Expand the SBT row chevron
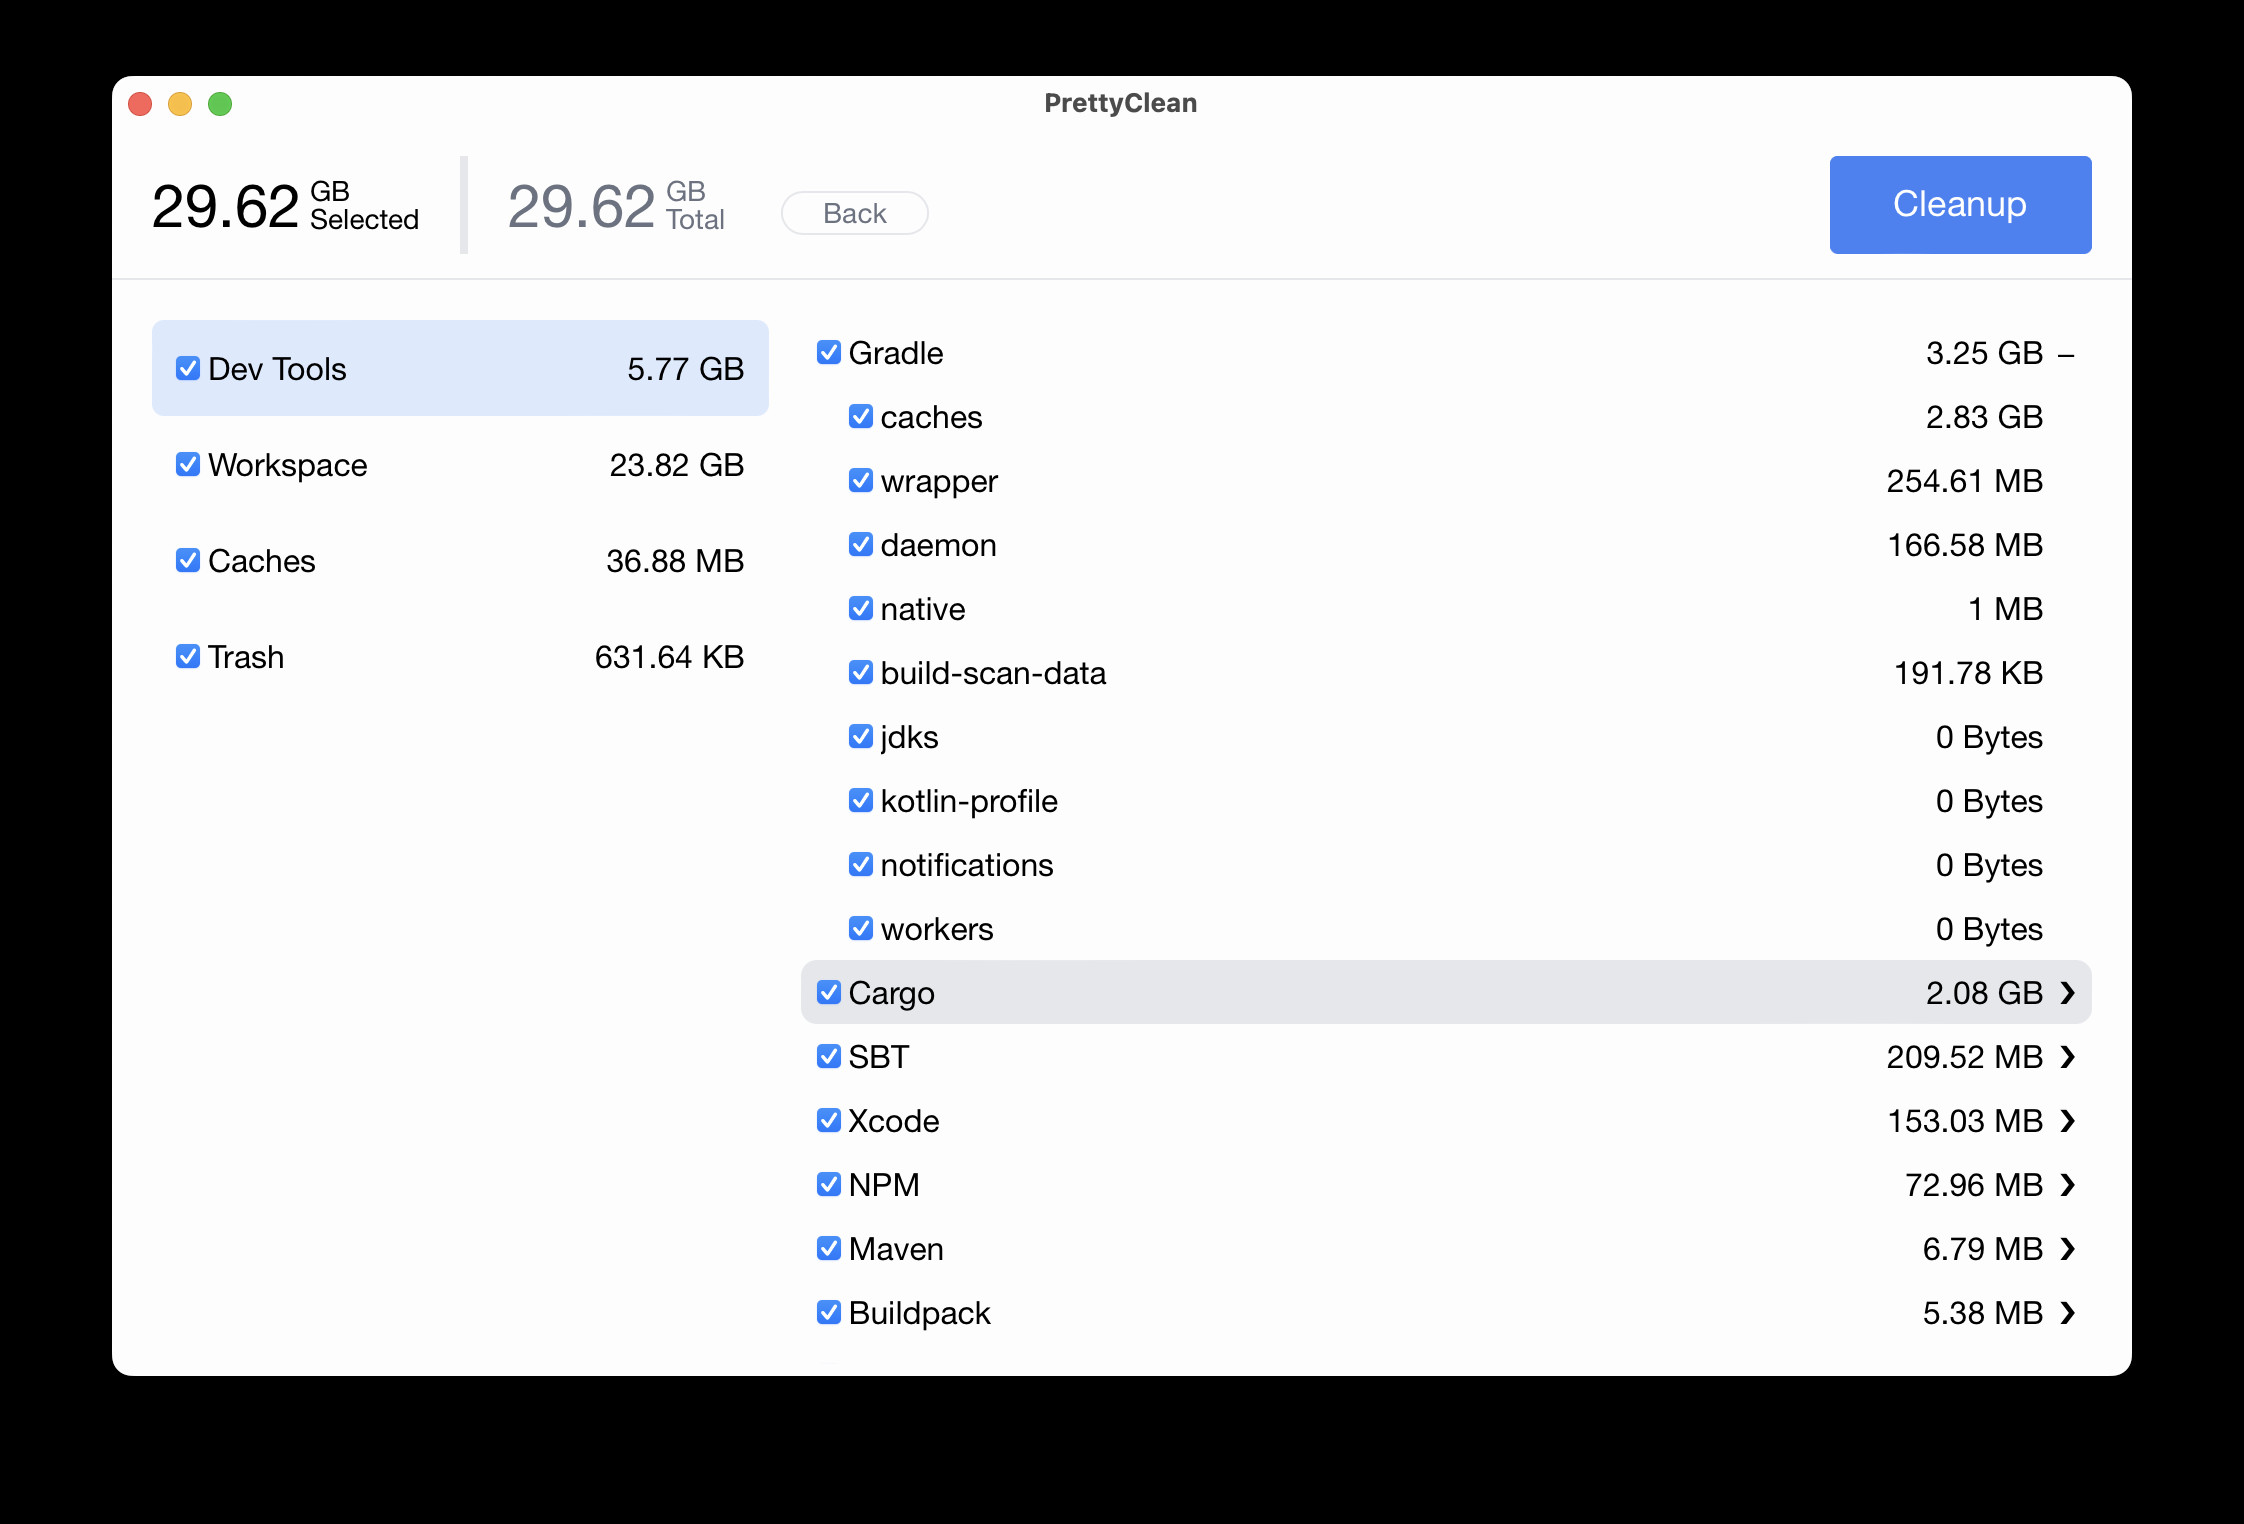 [2068, 1056]
